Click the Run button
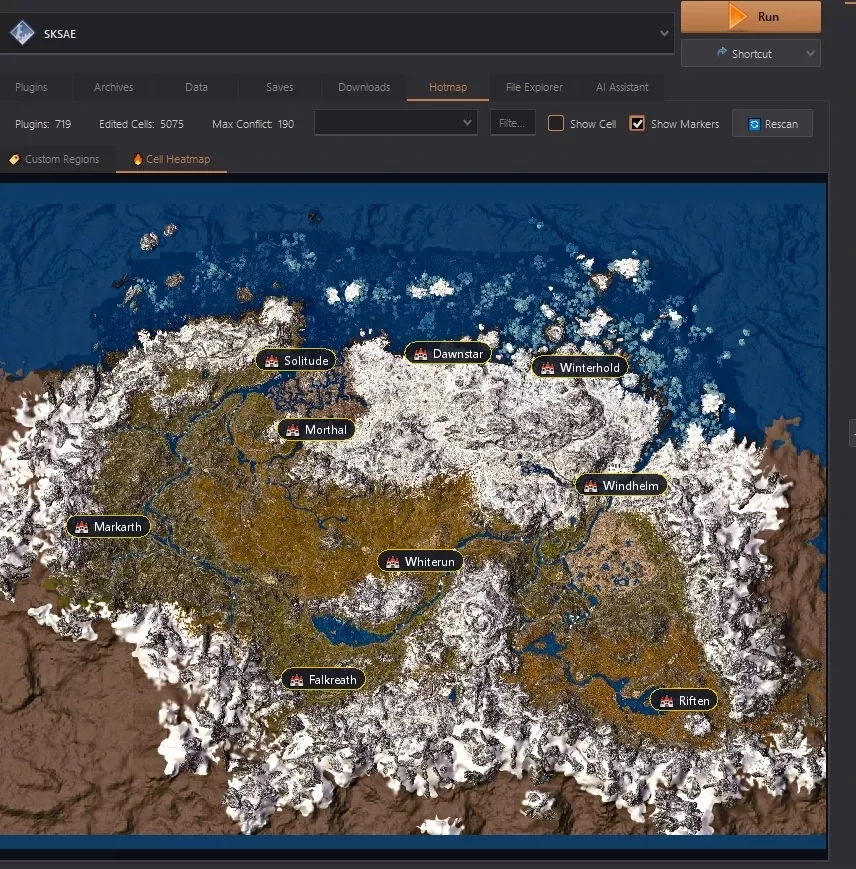This screenshot has width=856, height=869. coord(751,17)
